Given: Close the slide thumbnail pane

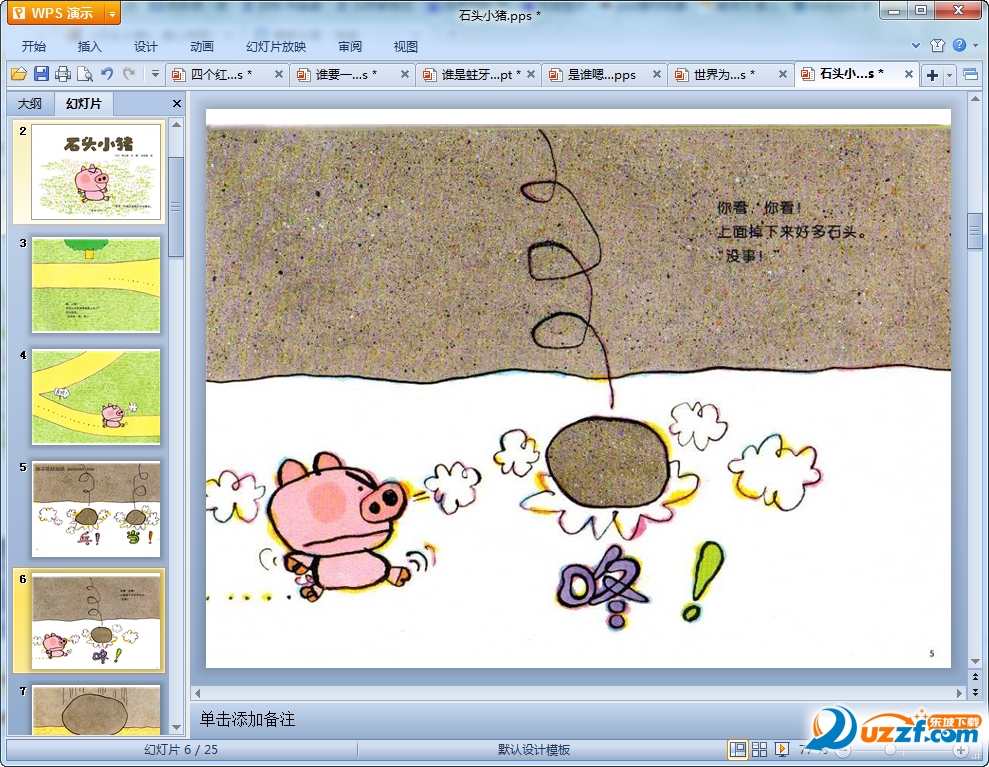Looking at the screenshot, I should [x=177, y=103].
